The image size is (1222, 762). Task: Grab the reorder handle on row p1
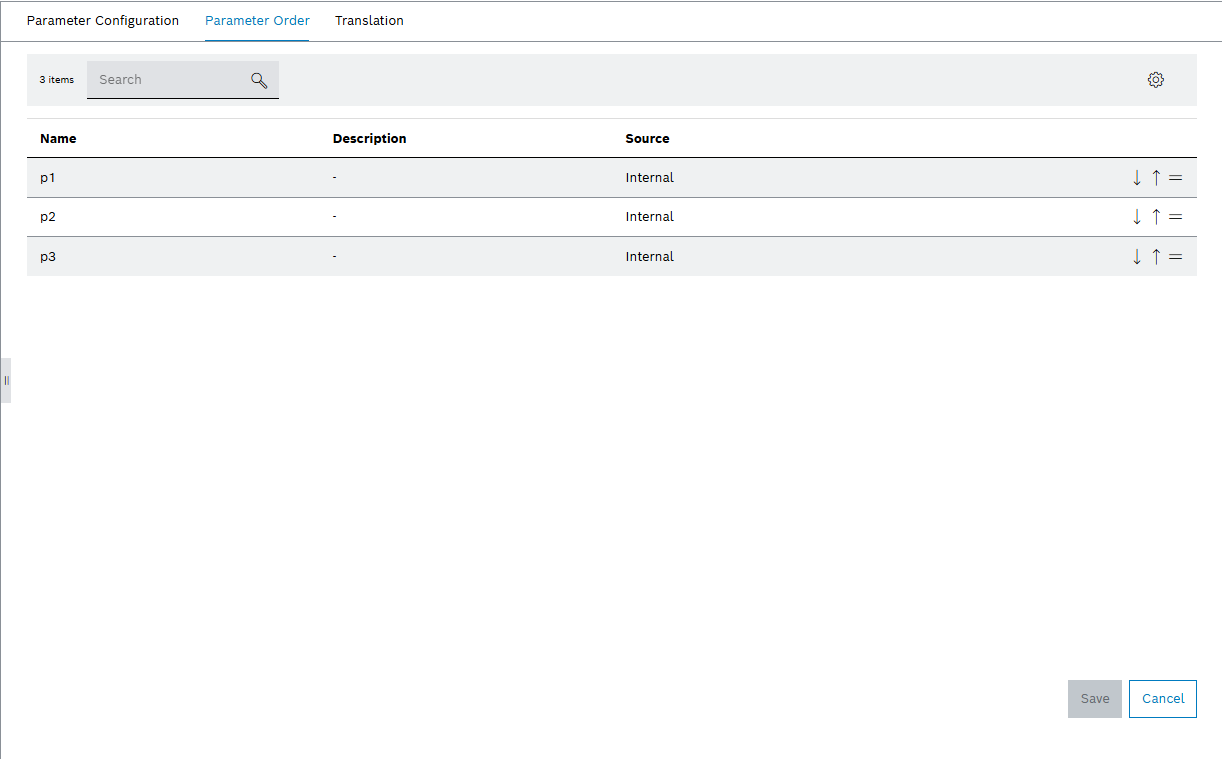click(x=1175, y=177)
